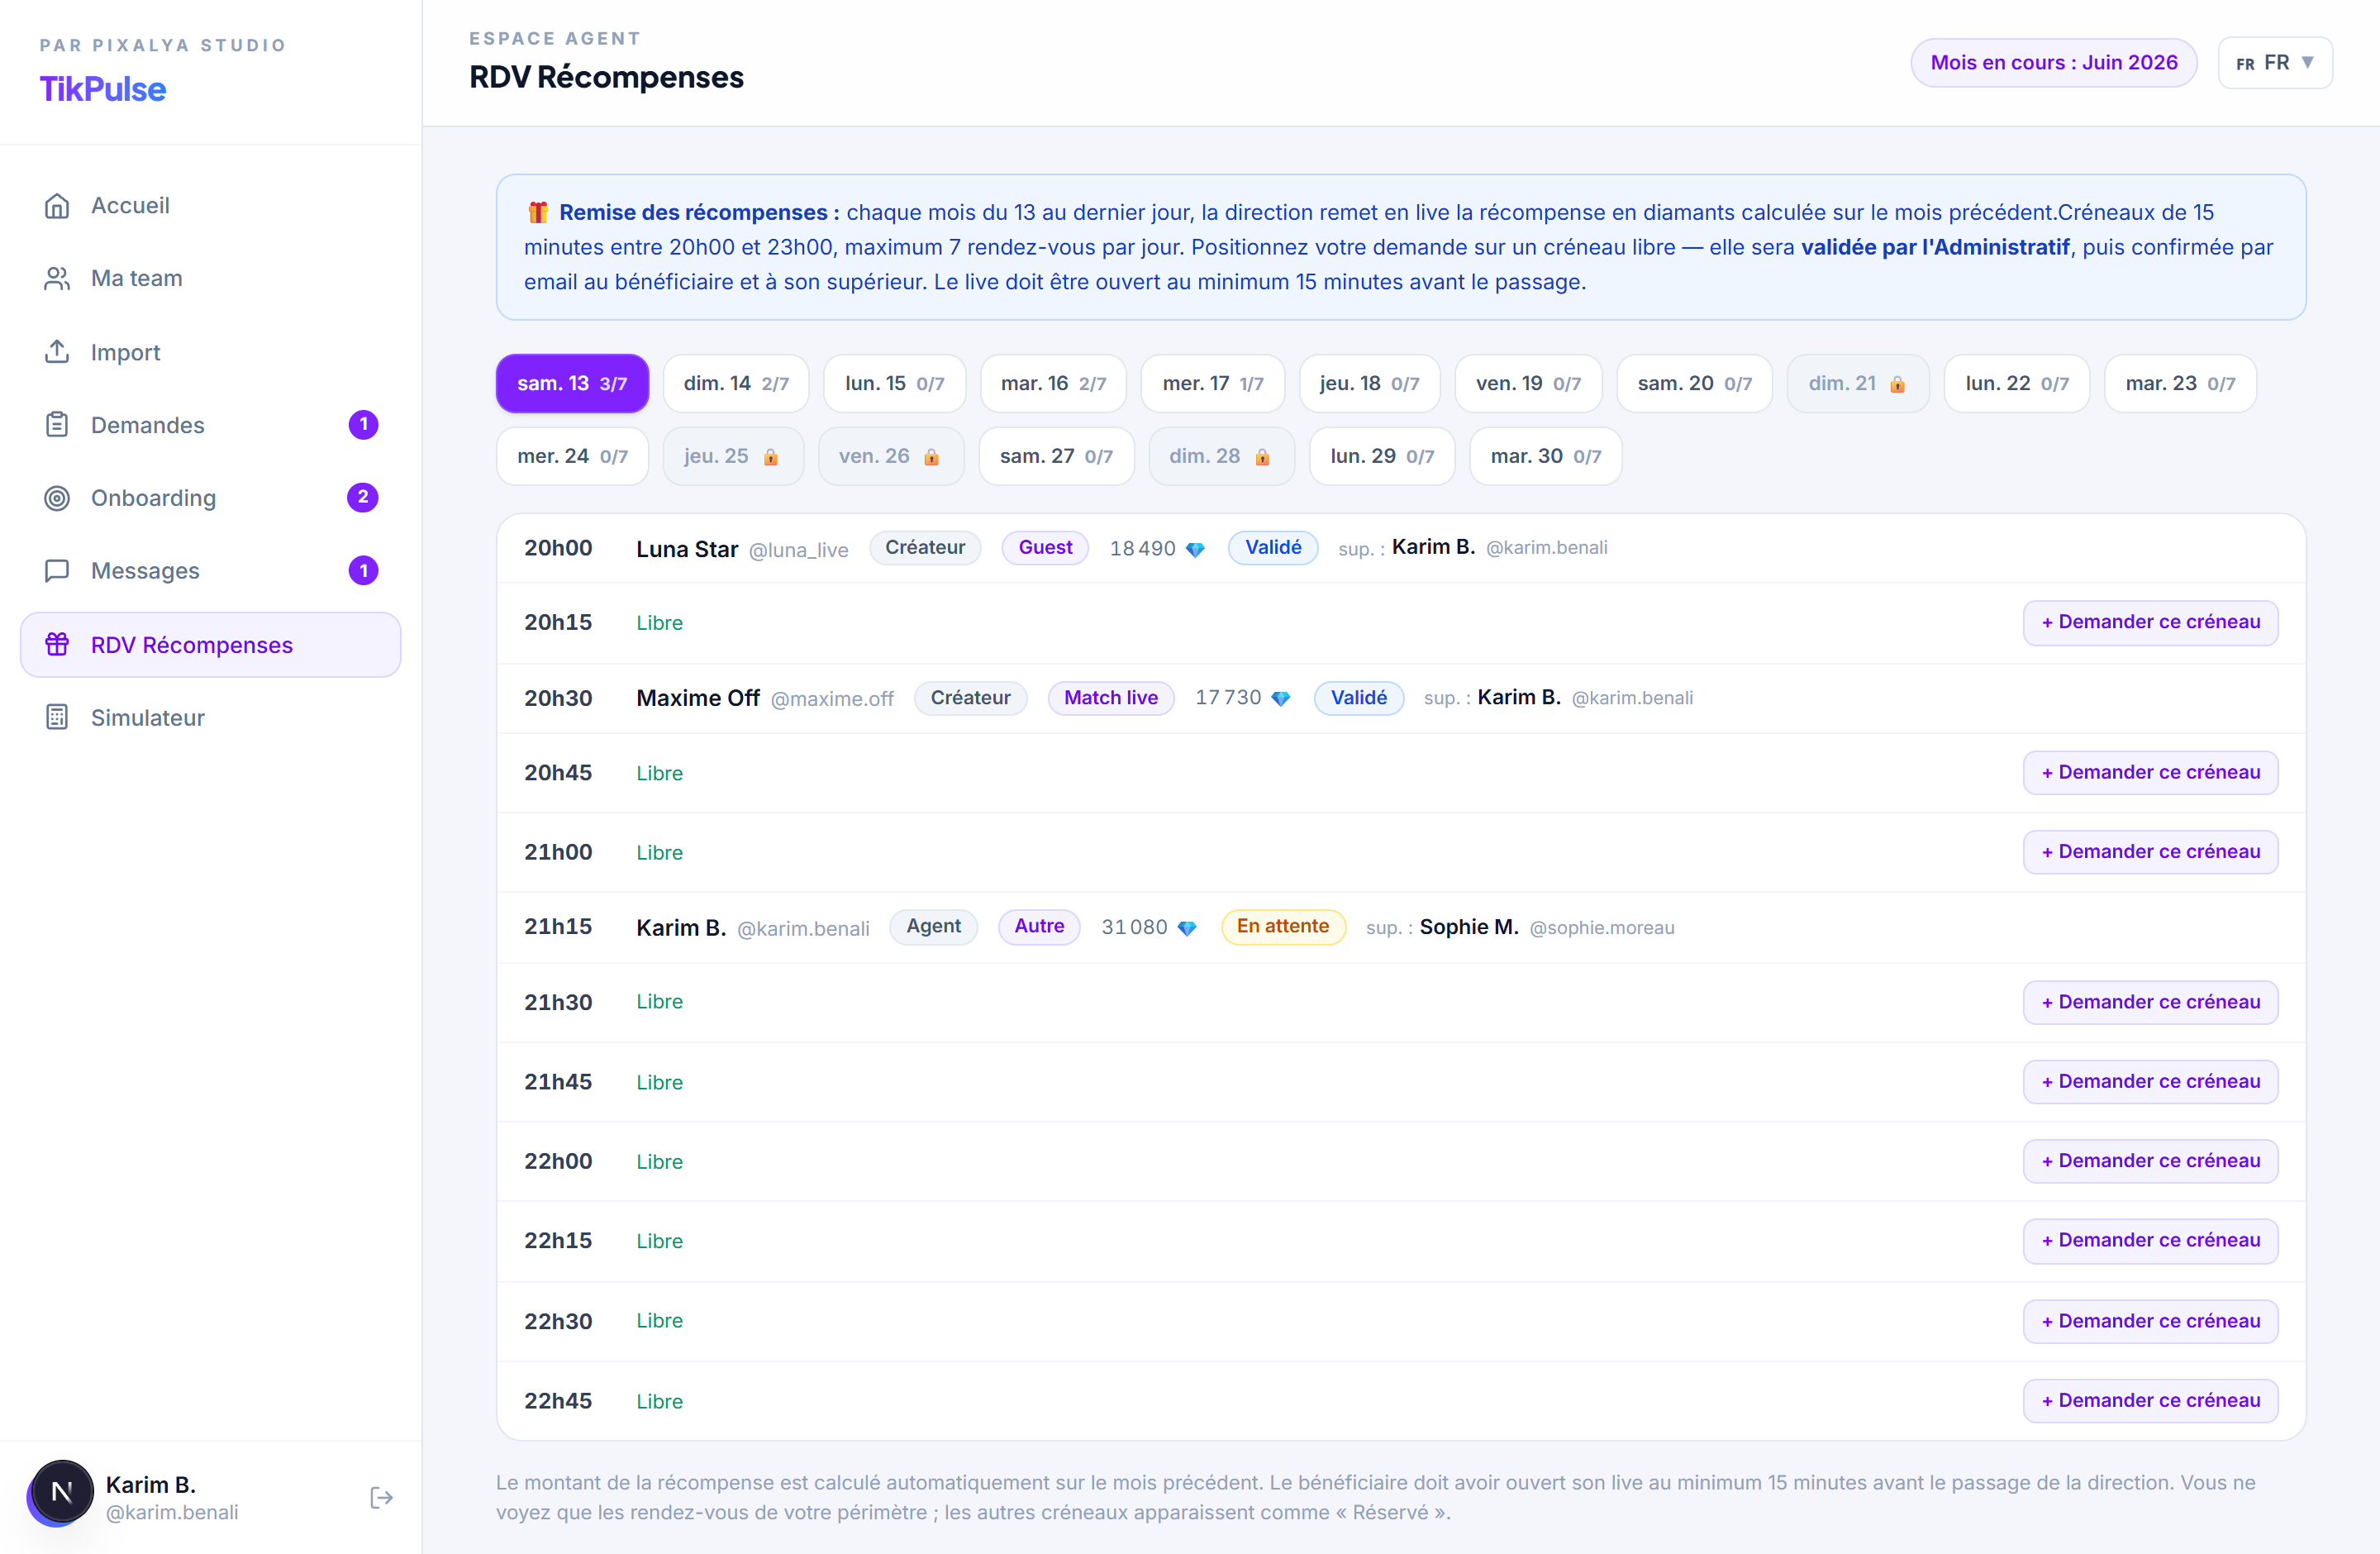
Task: Switch to the mar. 23 day tab
Action: click(2180, 384)
